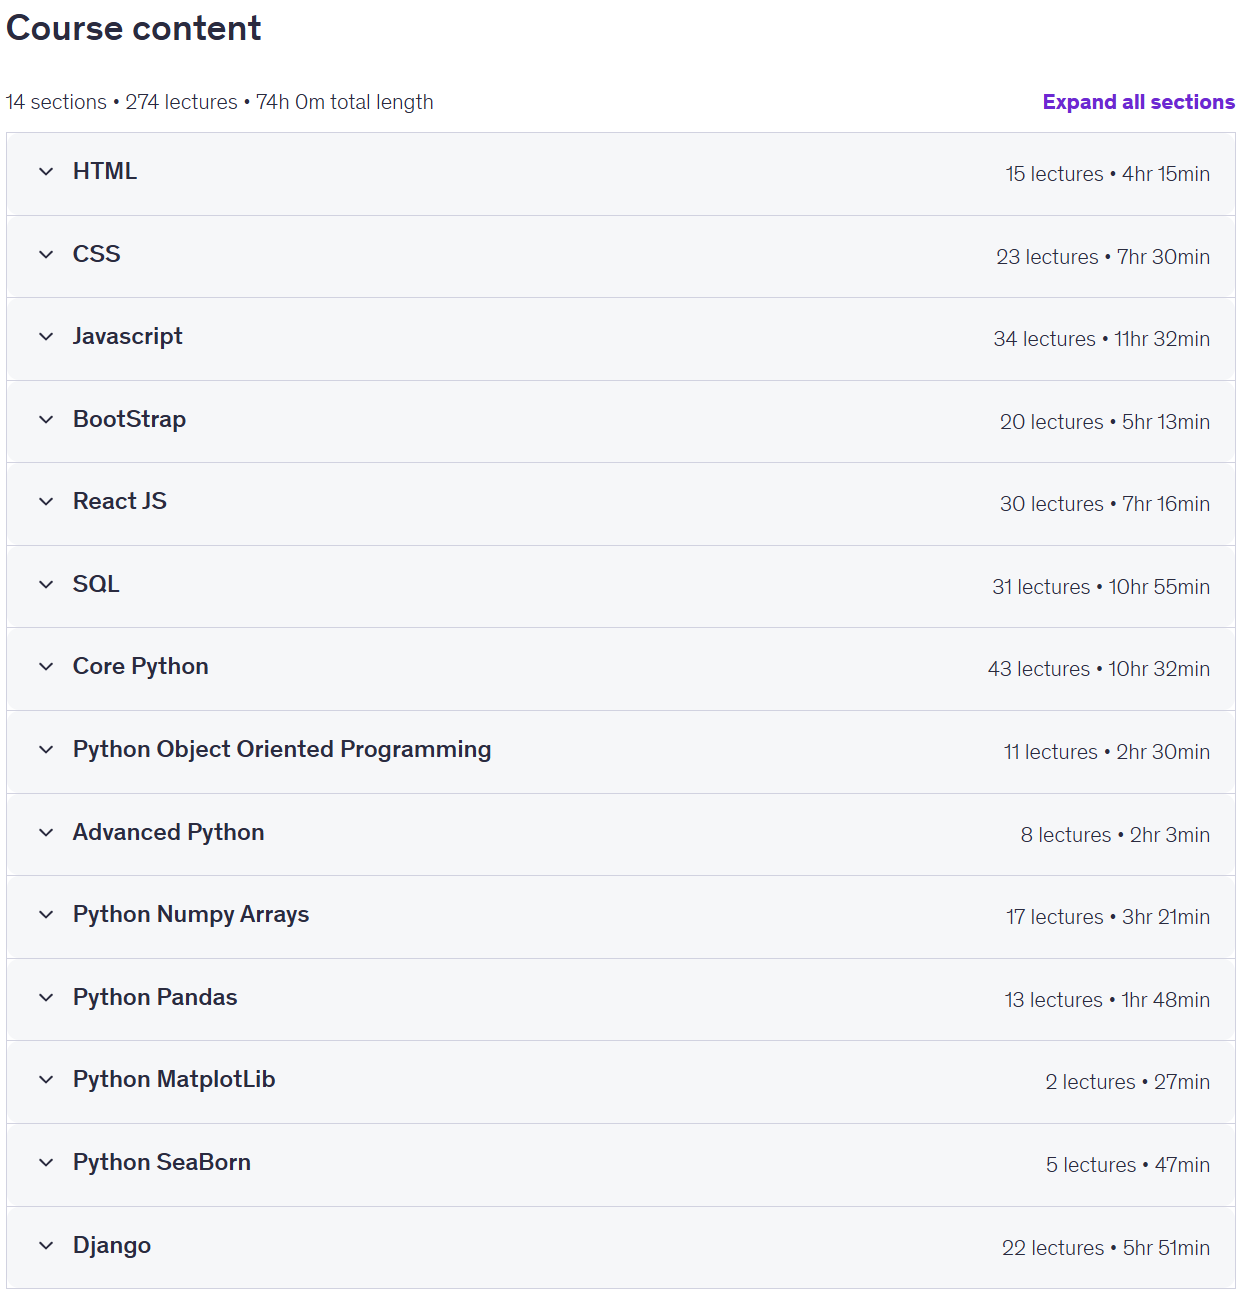Expand Python Object Oriented Programming chevron
Screen dimensions: 1242x1293
click(46, 750)
